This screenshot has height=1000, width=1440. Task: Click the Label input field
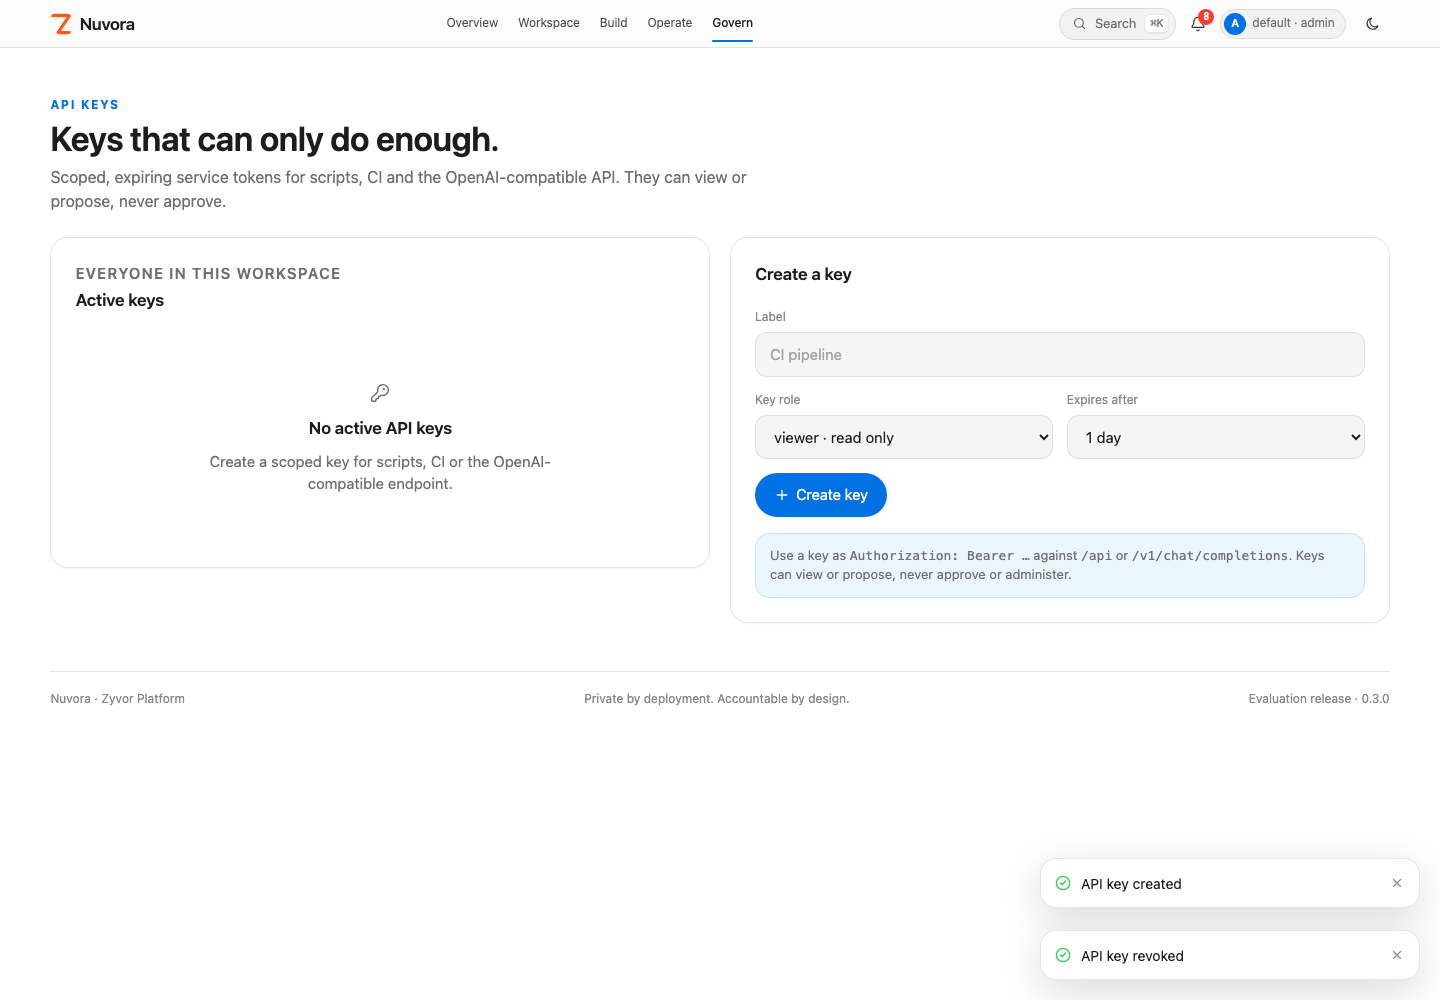[x=1060, y=355]
